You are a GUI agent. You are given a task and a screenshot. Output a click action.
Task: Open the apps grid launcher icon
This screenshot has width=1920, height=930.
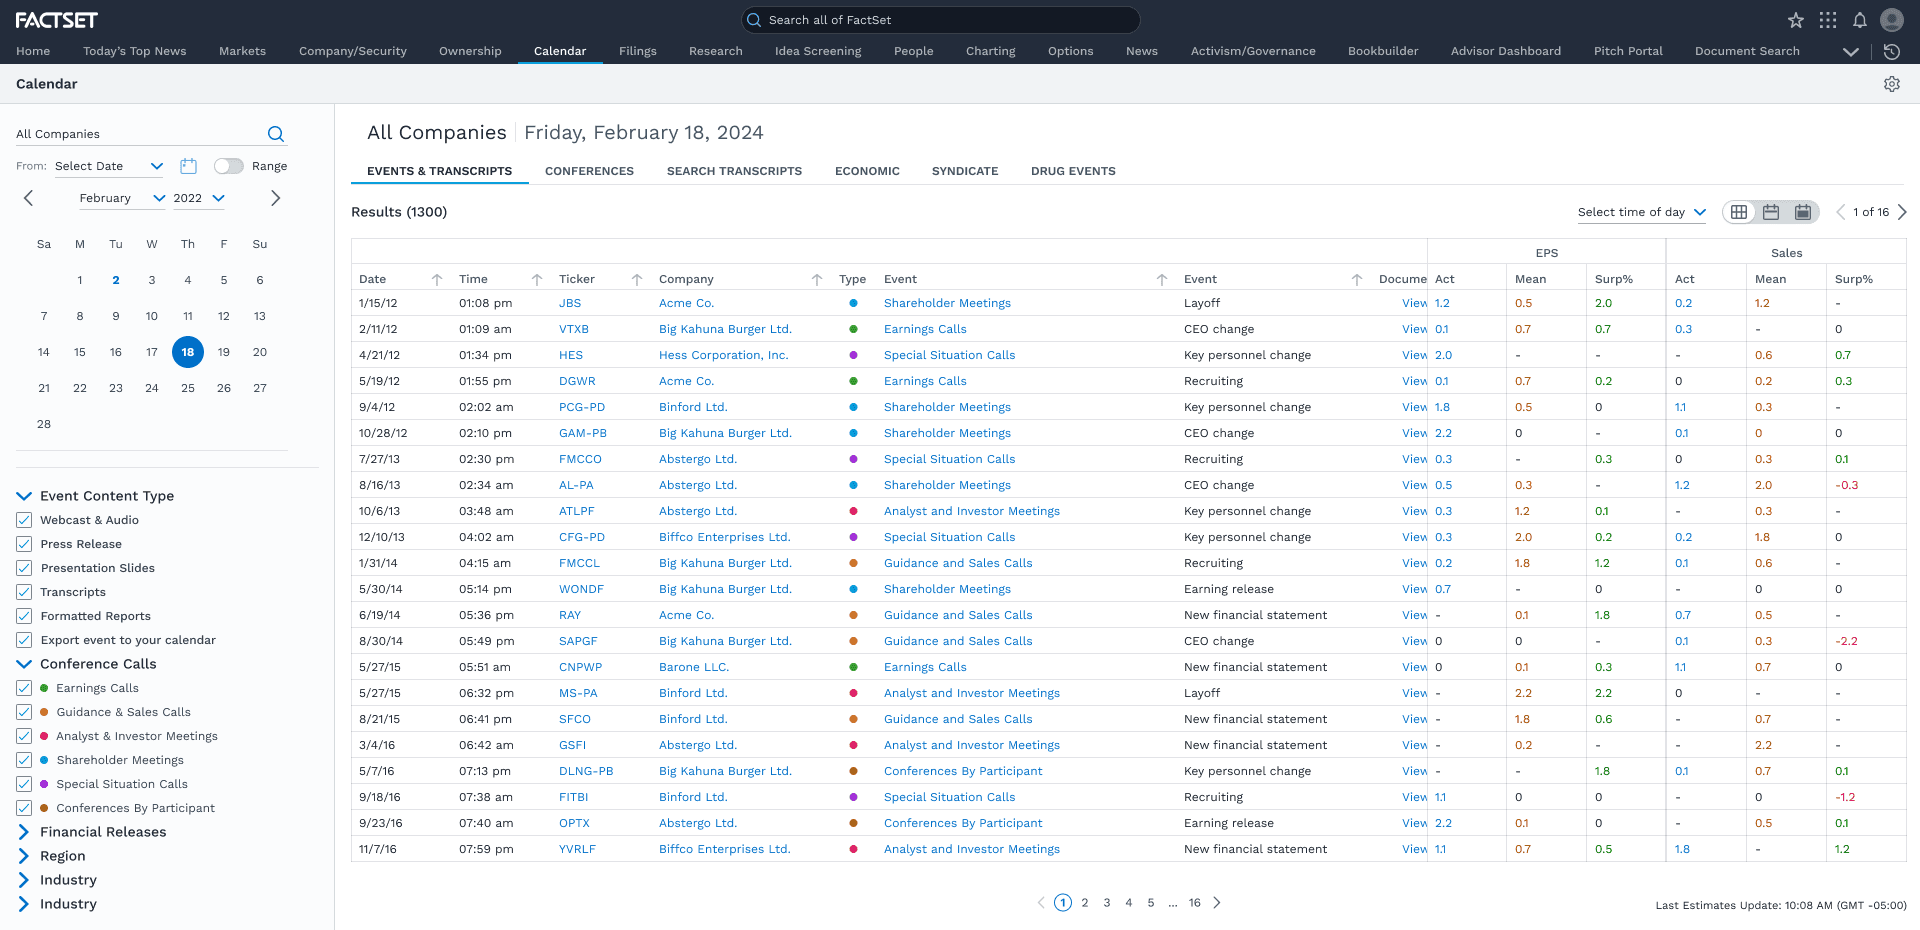tap(1828, 20)
